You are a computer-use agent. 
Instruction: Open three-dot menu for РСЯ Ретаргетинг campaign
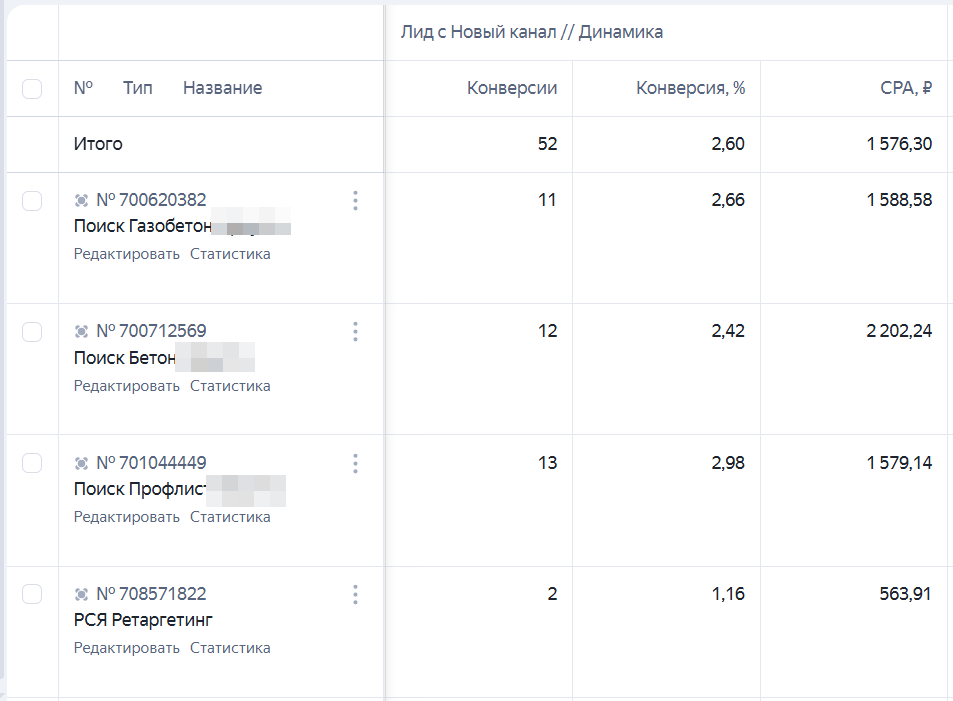[356, 594]
